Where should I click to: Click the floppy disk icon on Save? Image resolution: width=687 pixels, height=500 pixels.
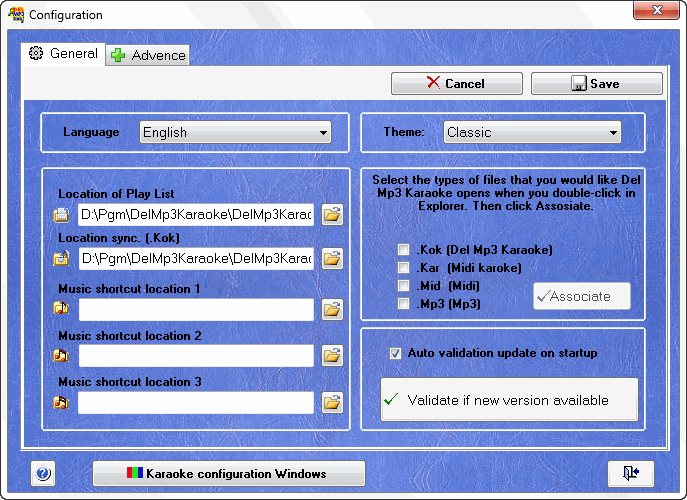point(579,83)
